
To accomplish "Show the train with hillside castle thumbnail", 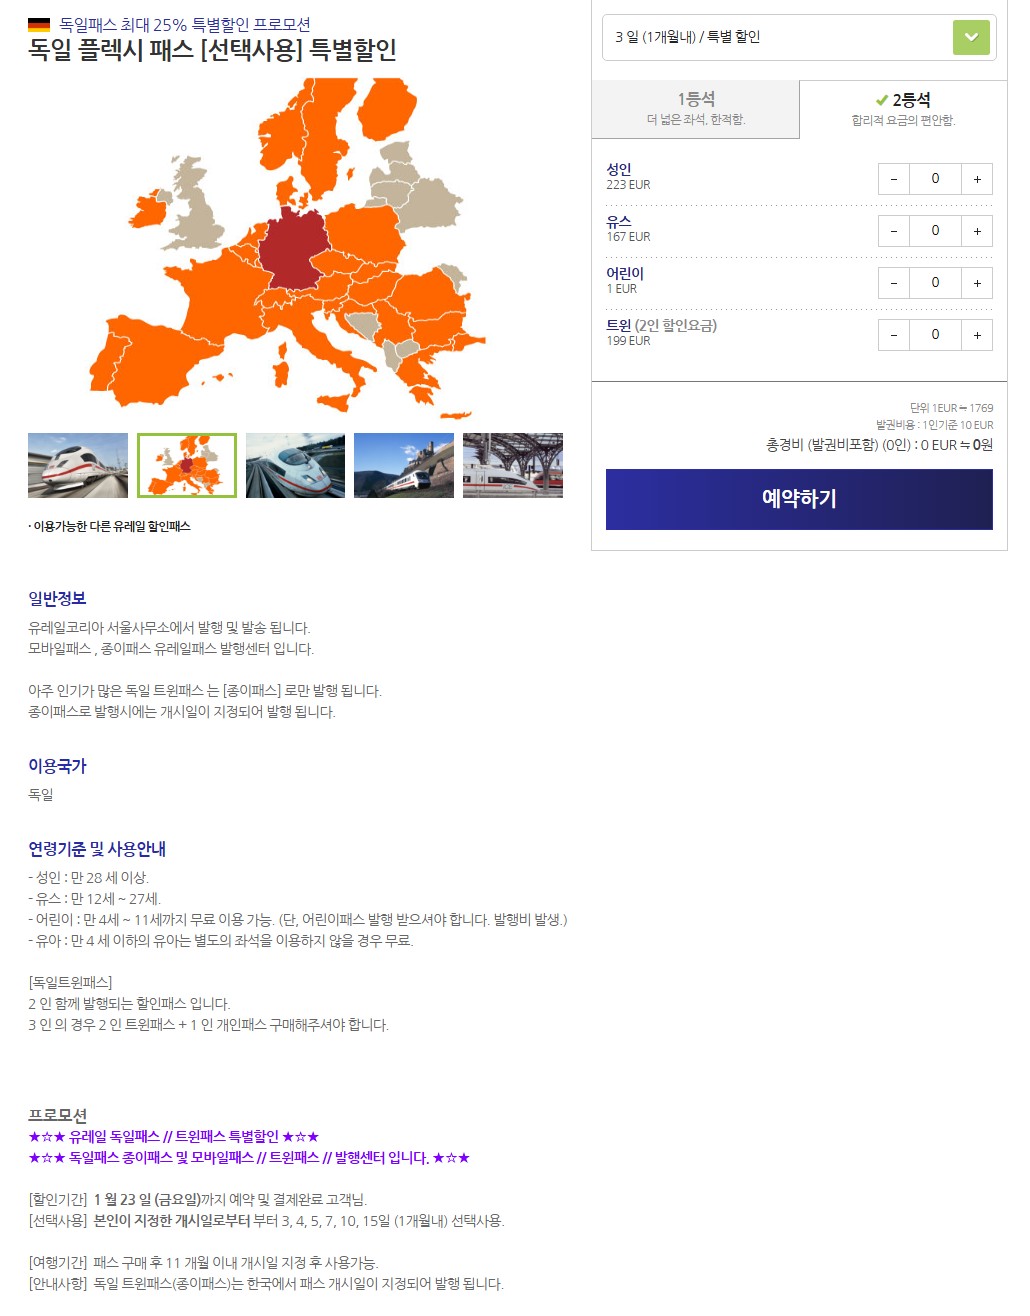I will [x=404, y=465].
